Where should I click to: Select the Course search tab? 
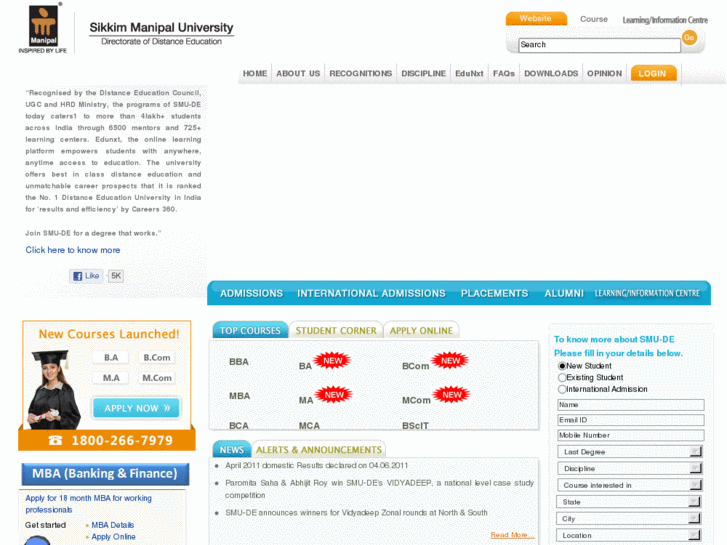click(594, 19)
